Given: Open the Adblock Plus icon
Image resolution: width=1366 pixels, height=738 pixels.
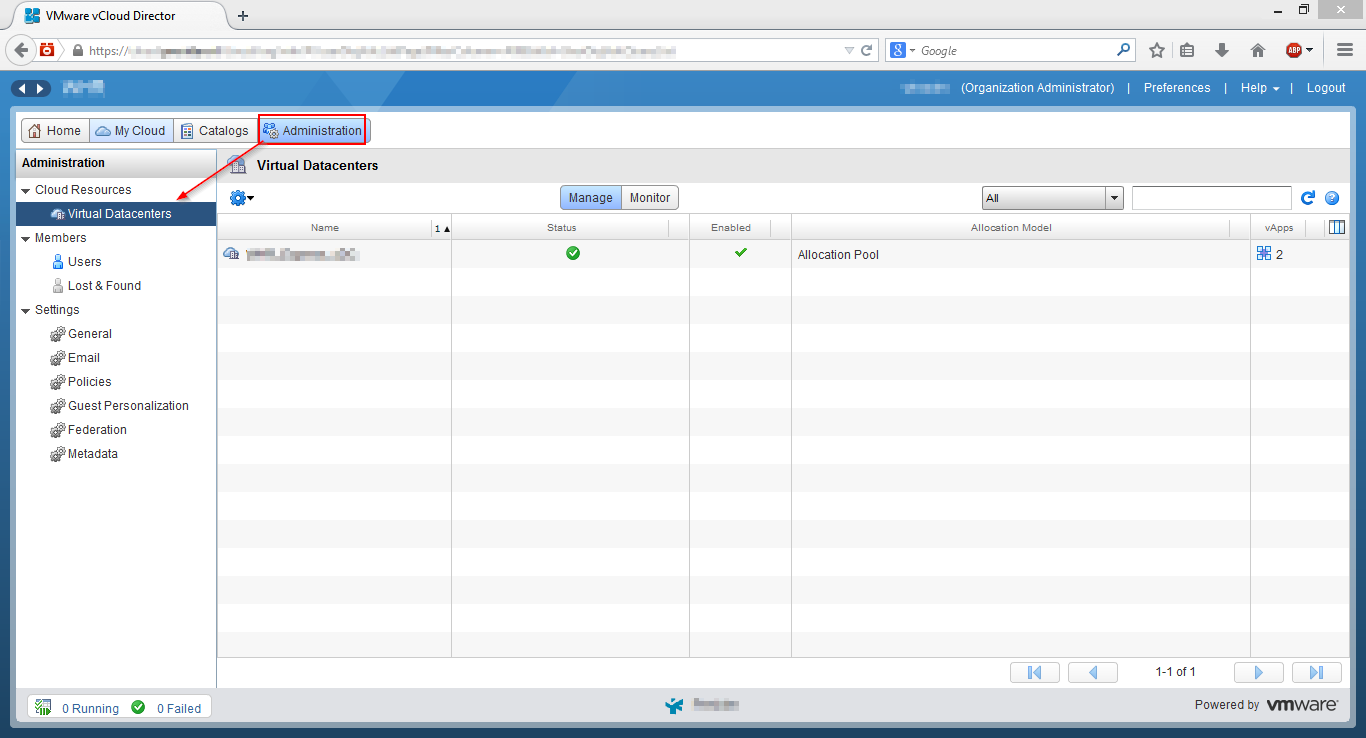Looking at the screenshot, I should (x=1294, y=50).
